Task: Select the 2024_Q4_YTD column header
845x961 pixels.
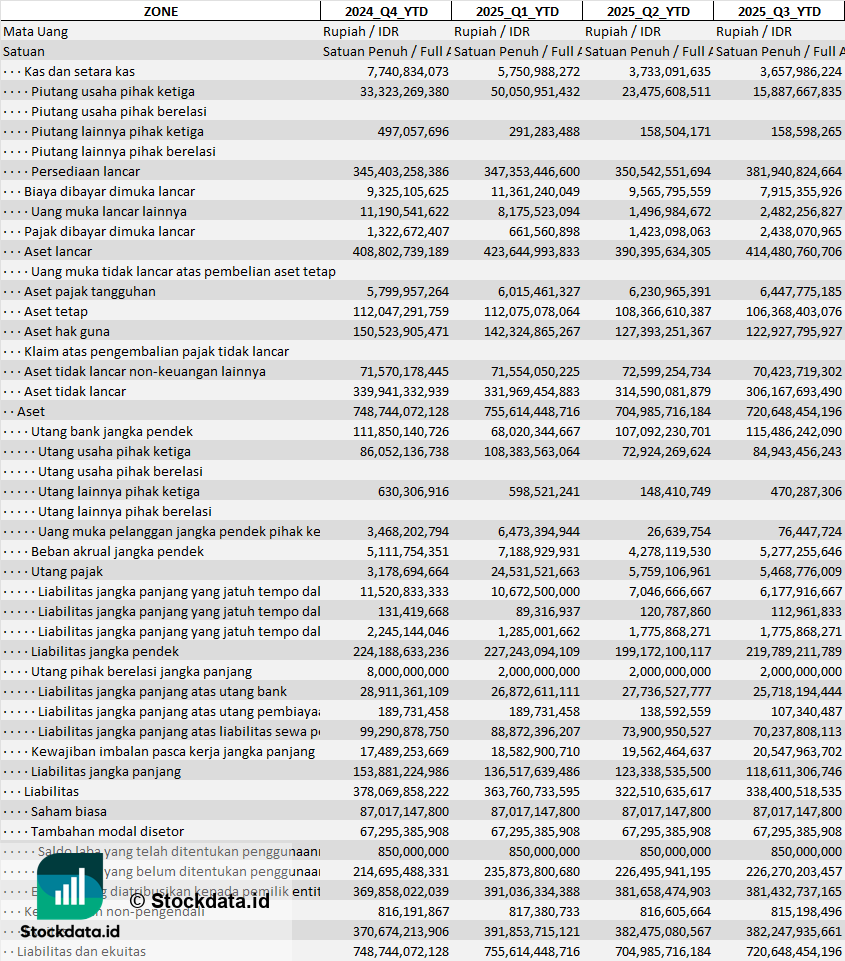Action: coord(386,11)
